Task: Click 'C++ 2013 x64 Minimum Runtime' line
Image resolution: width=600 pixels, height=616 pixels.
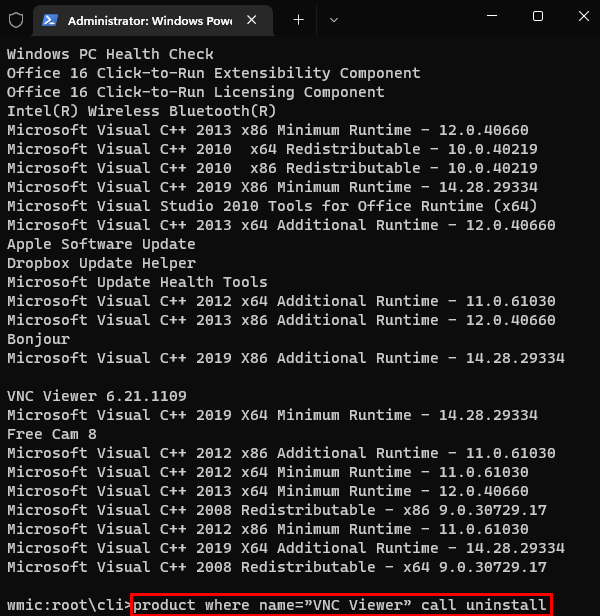Action: pos(268,491)
